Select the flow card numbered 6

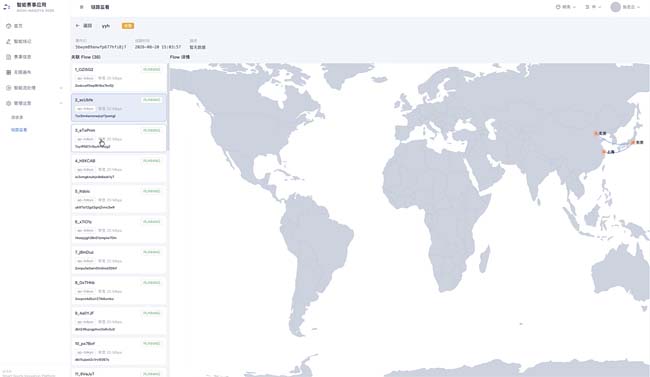(x=119, y=230)
